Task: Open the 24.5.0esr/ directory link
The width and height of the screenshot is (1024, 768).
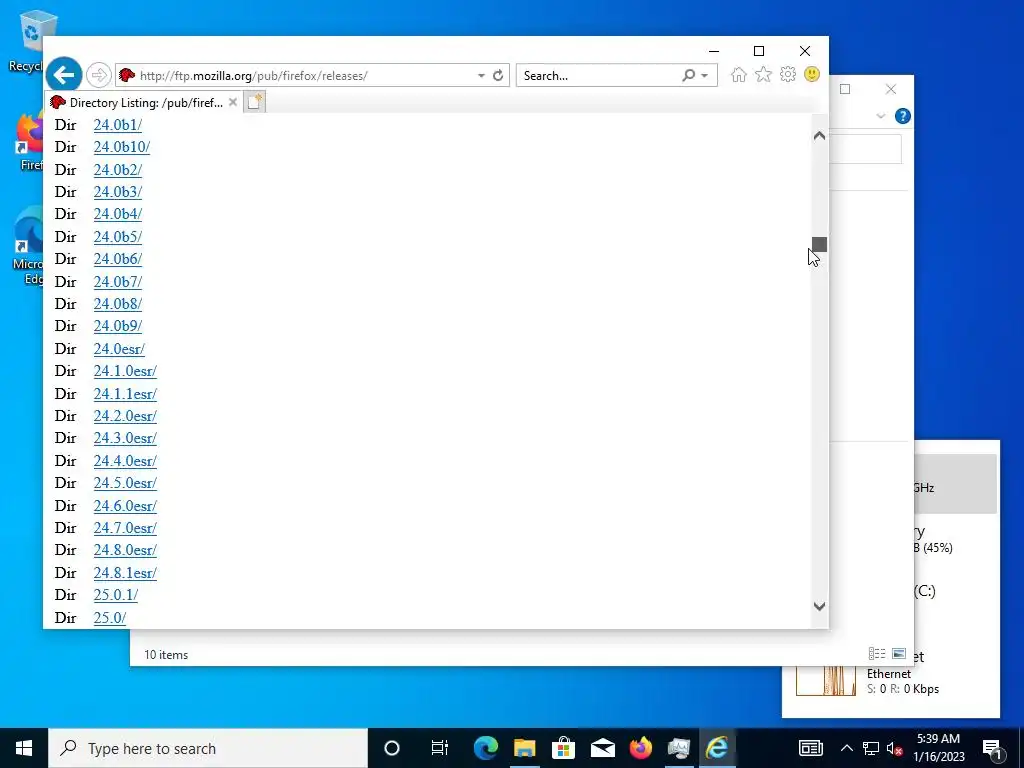Action: 125,484
